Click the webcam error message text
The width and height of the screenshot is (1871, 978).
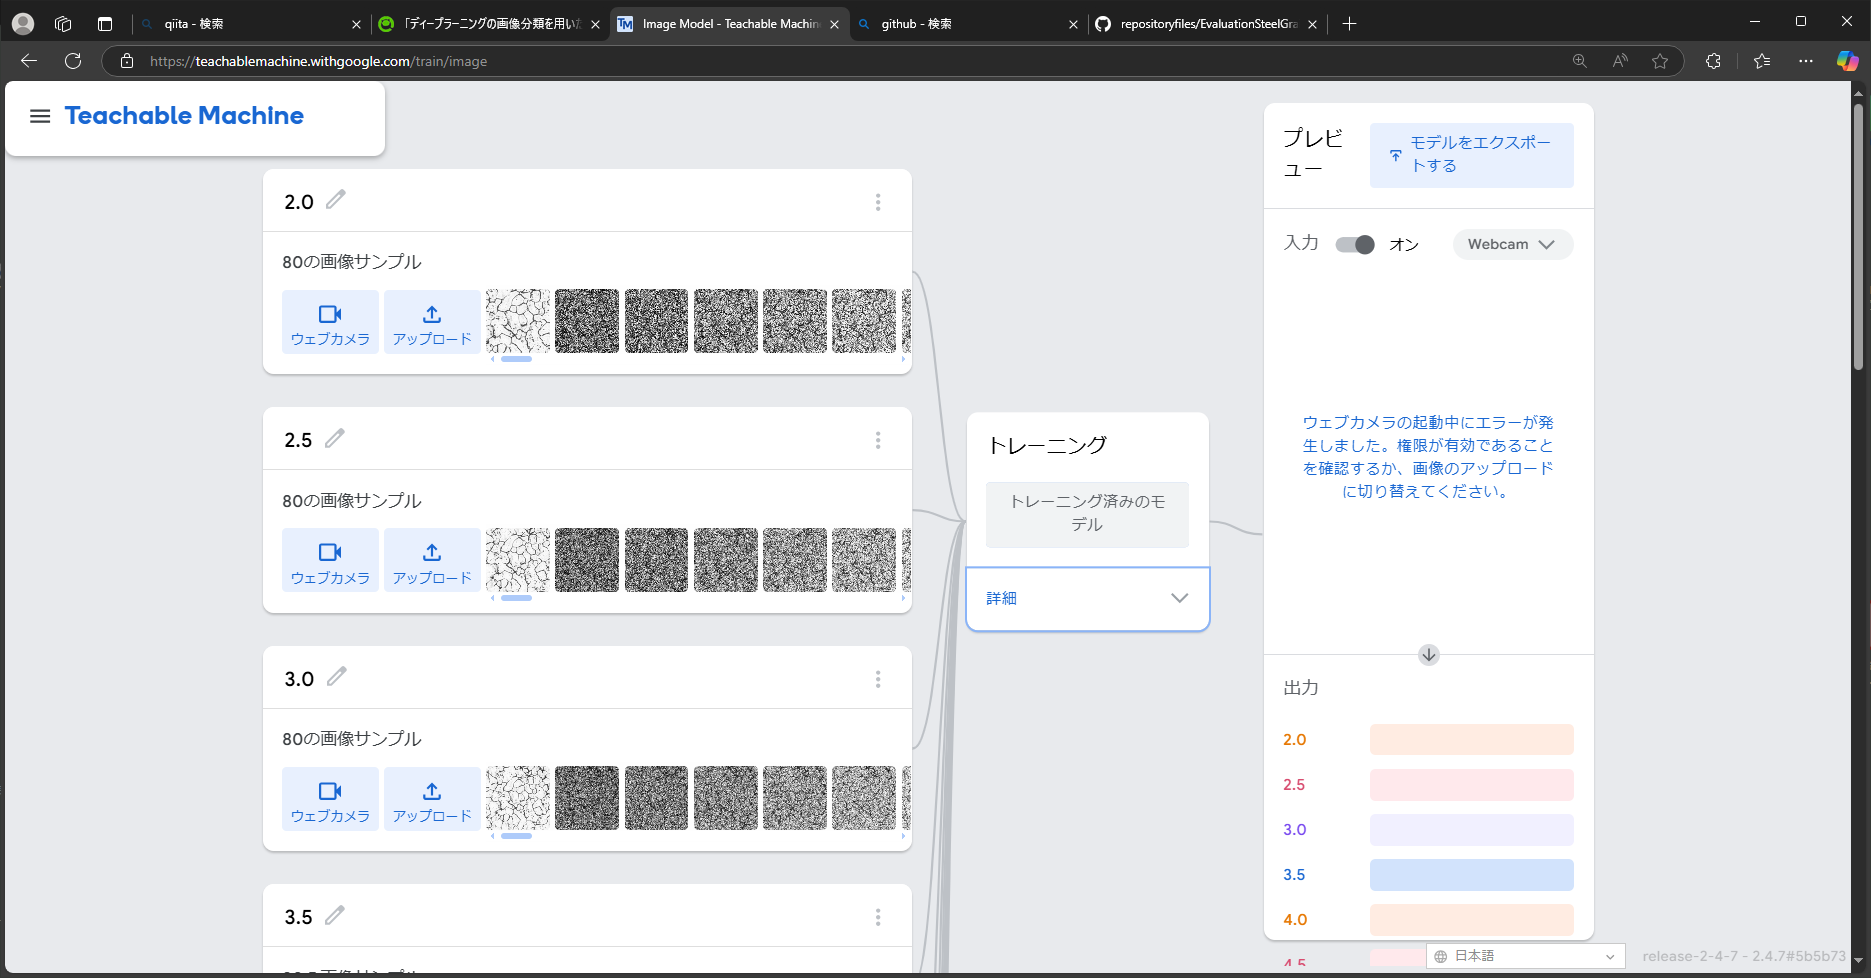(1428, 457)
